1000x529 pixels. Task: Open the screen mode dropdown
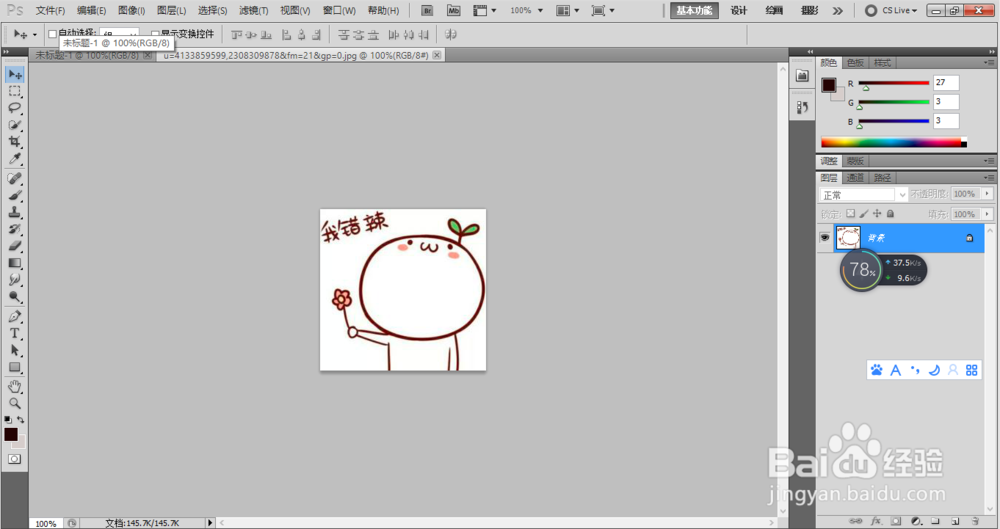tap(603, 10)
